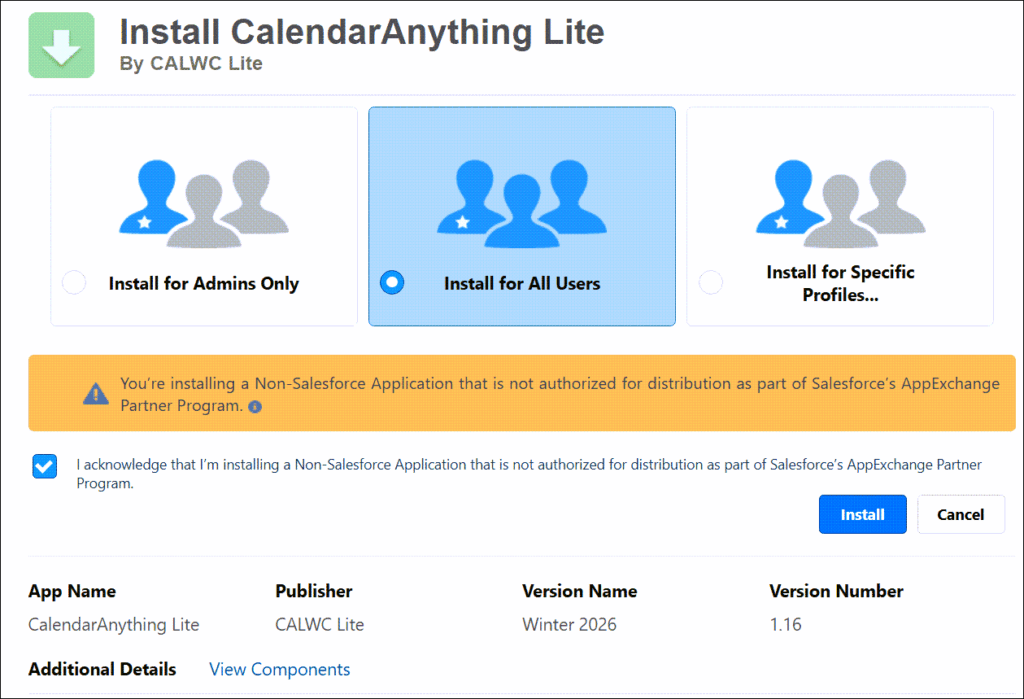
Task: Click the warning triangle icon in banner
Action: [95, 394]
